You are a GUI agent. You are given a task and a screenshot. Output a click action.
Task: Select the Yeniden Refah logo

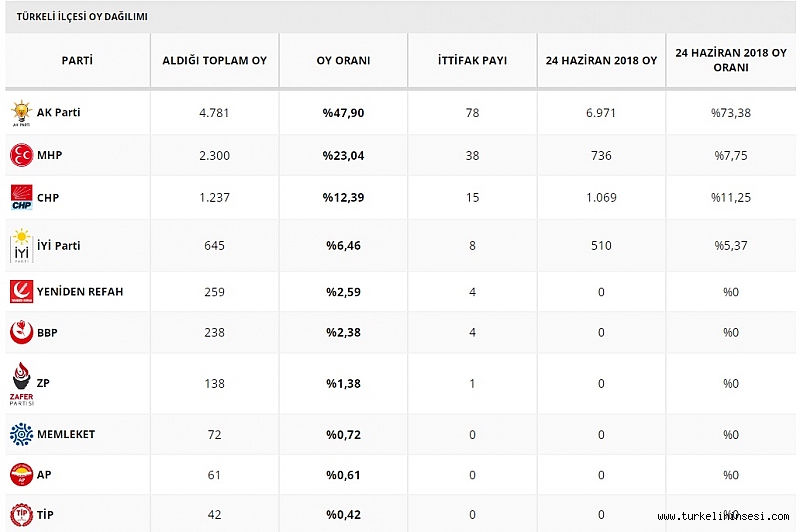(21, 291)
